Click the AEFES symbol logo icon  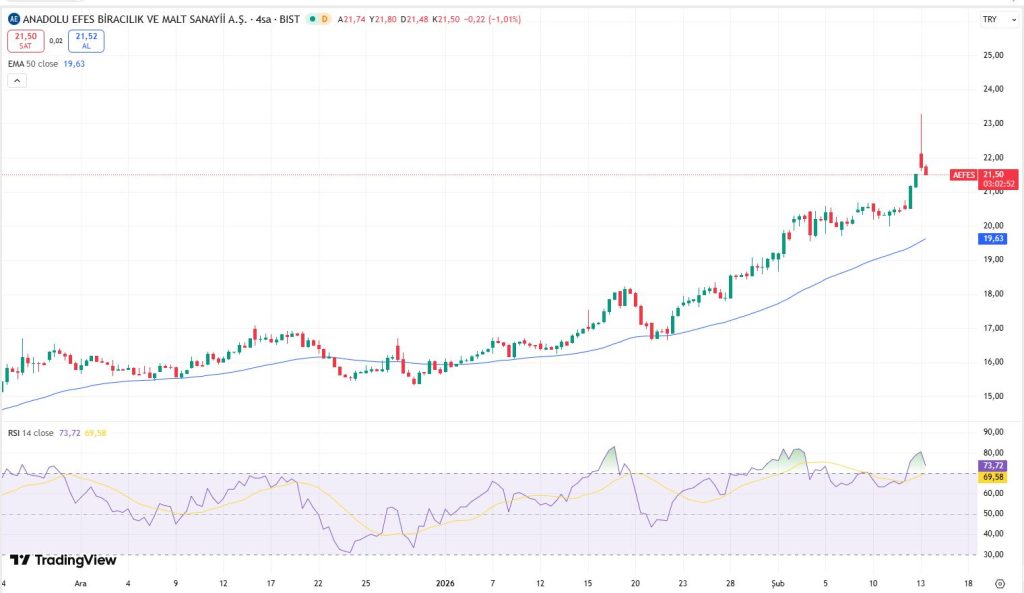13,19
